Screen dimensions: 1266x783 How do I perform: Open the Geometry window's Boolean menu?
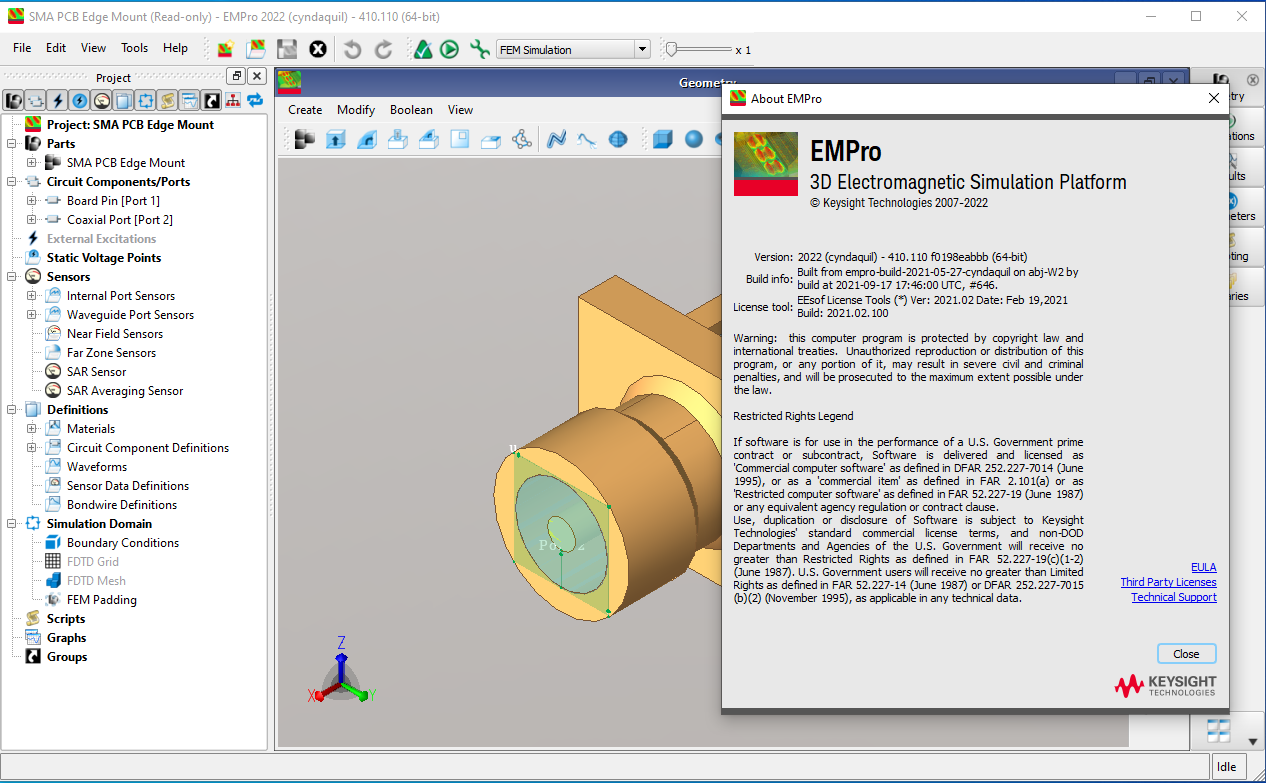(411, 110)
